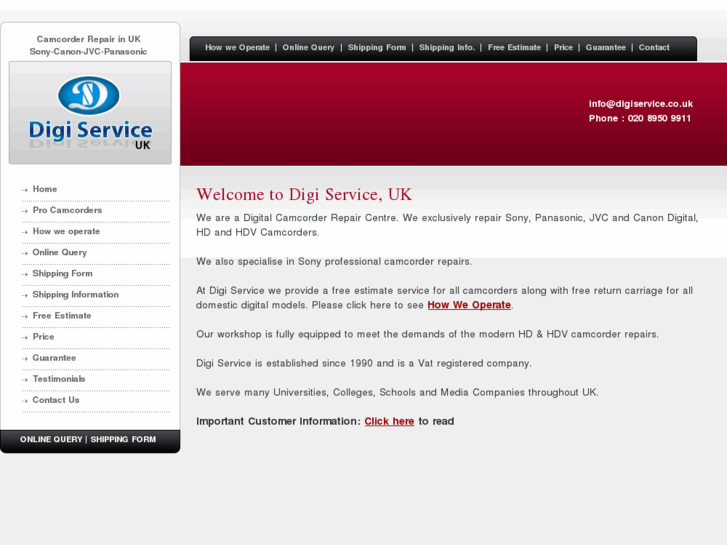Open Pro Camcorders sidebar link
Image resolution: width=727 pixels, height=545 pixels.
point(67,210)
